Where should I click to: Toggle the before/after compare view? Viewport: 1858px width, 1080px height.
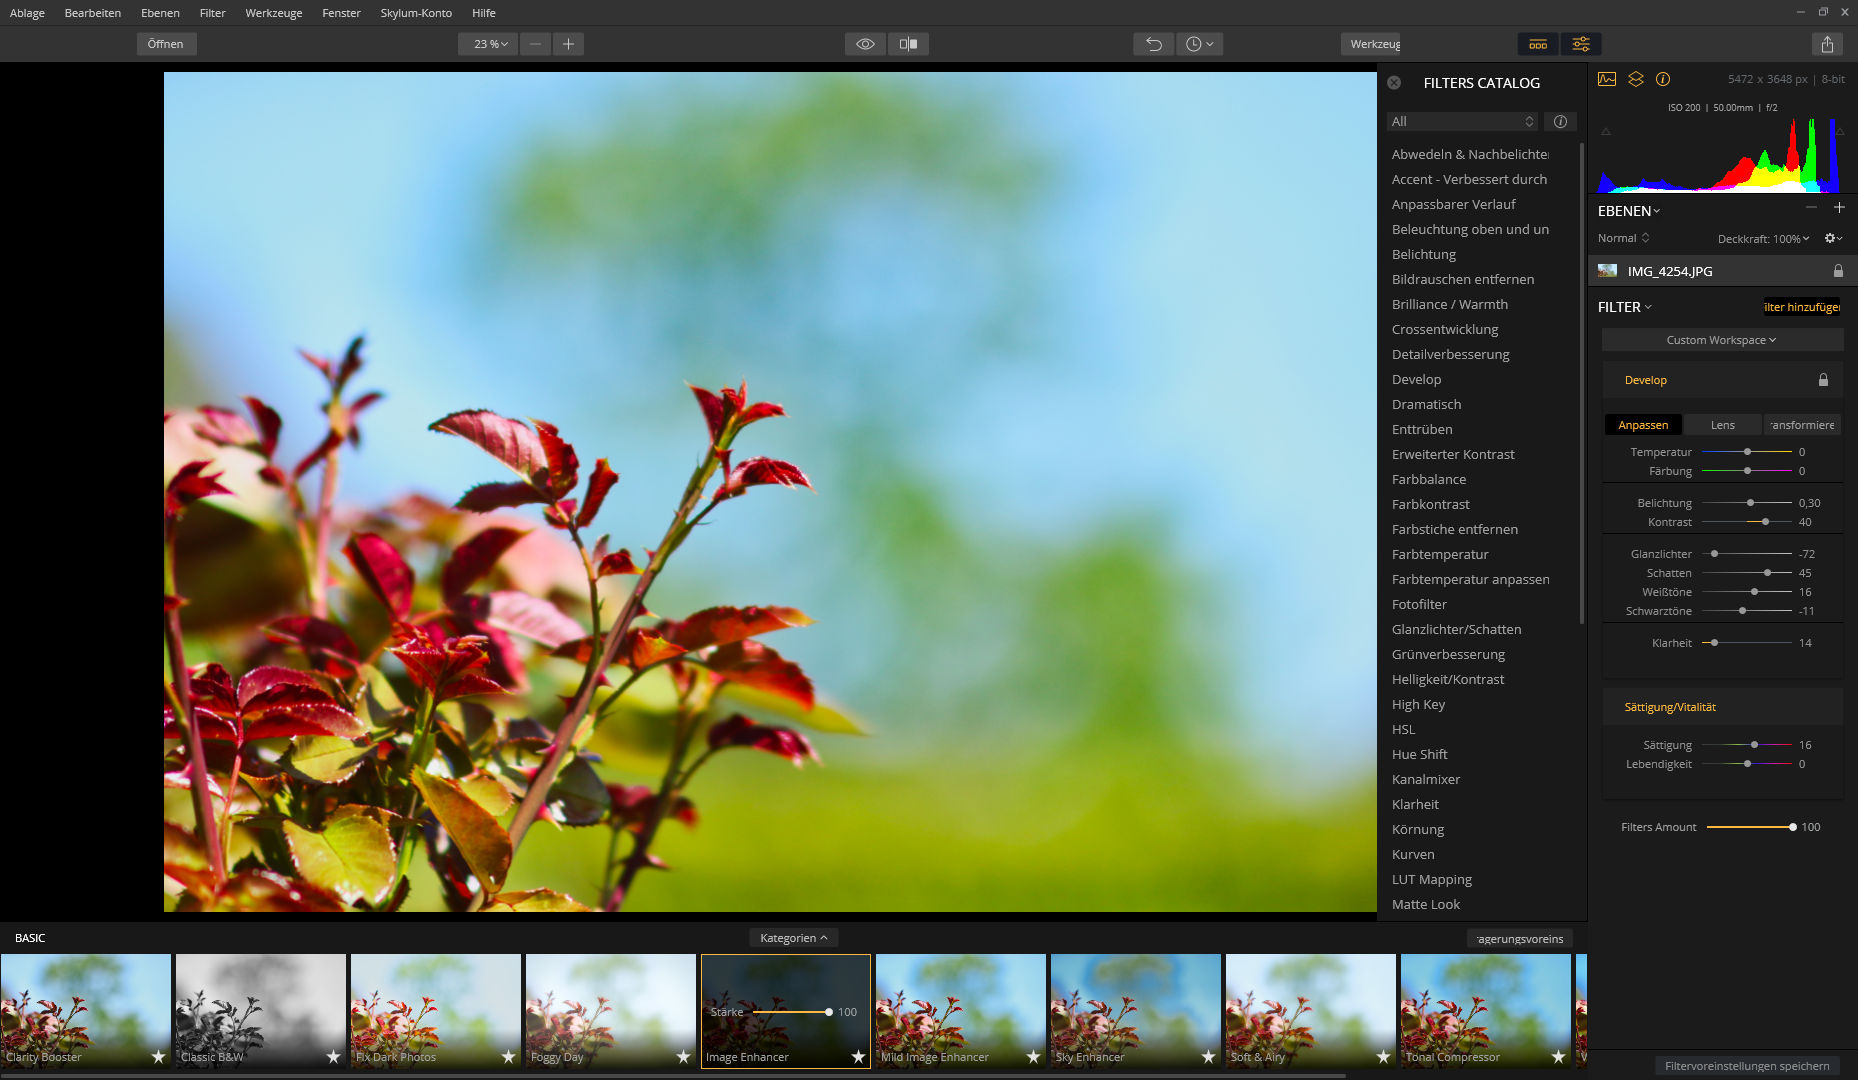coord(908,44)
